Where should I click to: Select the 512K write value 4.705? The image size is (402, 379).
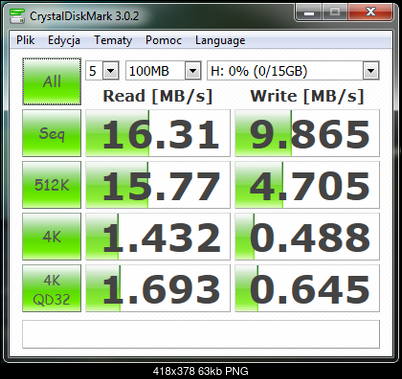(x=307, y=185)
